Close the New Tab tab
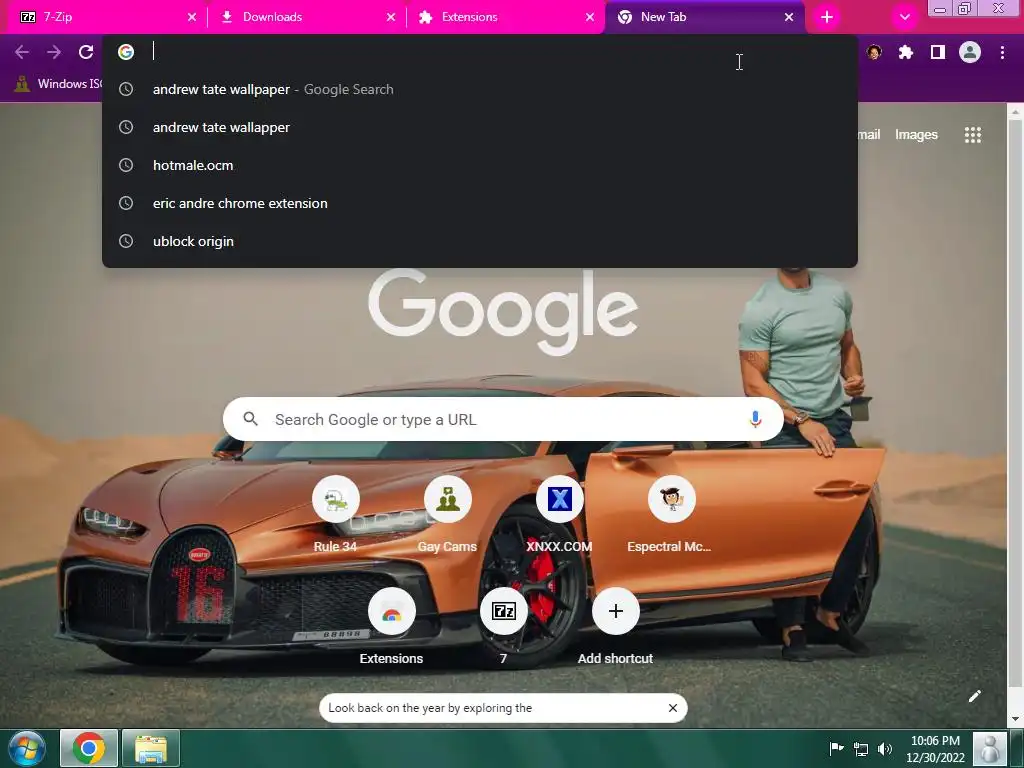This screenshot has width=1024, height=768. tap(789, 17)
